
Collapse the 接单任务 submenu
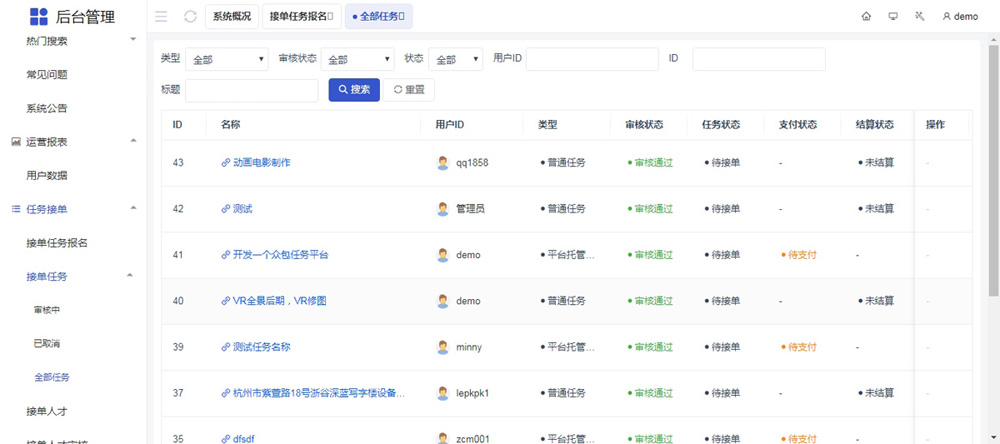click(129, 276)
